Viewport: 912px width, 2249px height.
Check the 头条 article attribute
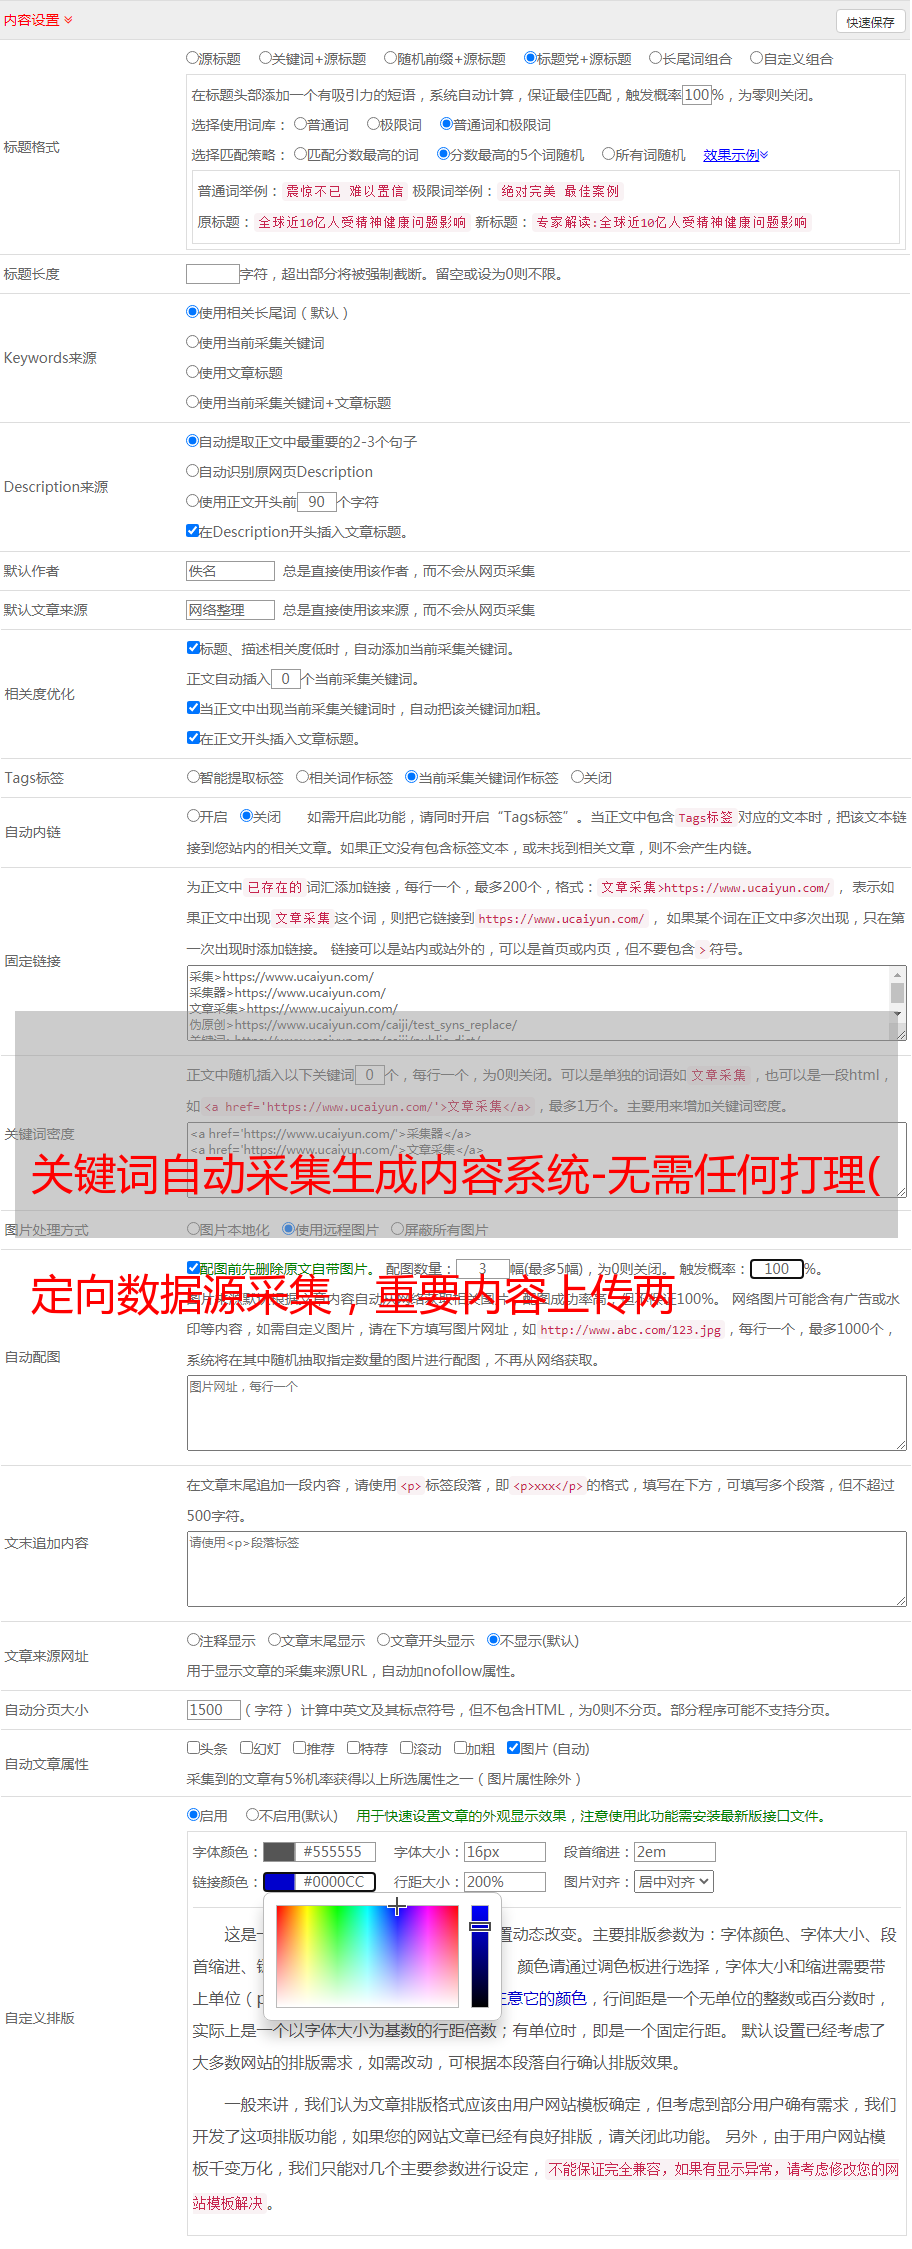(193, 1748)
